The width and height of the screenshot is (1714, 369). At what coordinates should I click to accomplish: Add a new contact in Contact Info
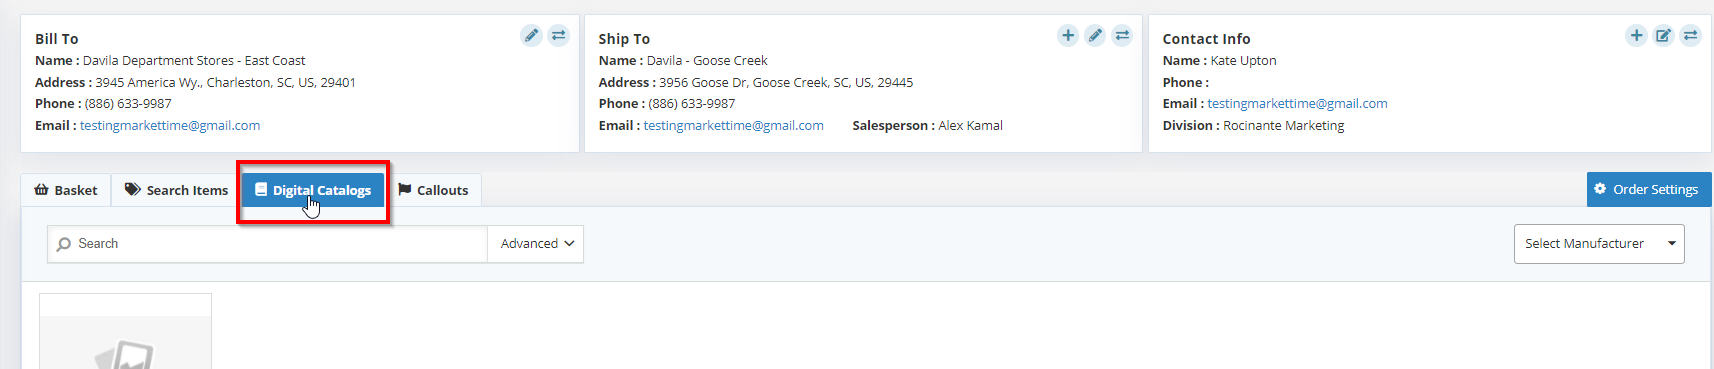1636,36
